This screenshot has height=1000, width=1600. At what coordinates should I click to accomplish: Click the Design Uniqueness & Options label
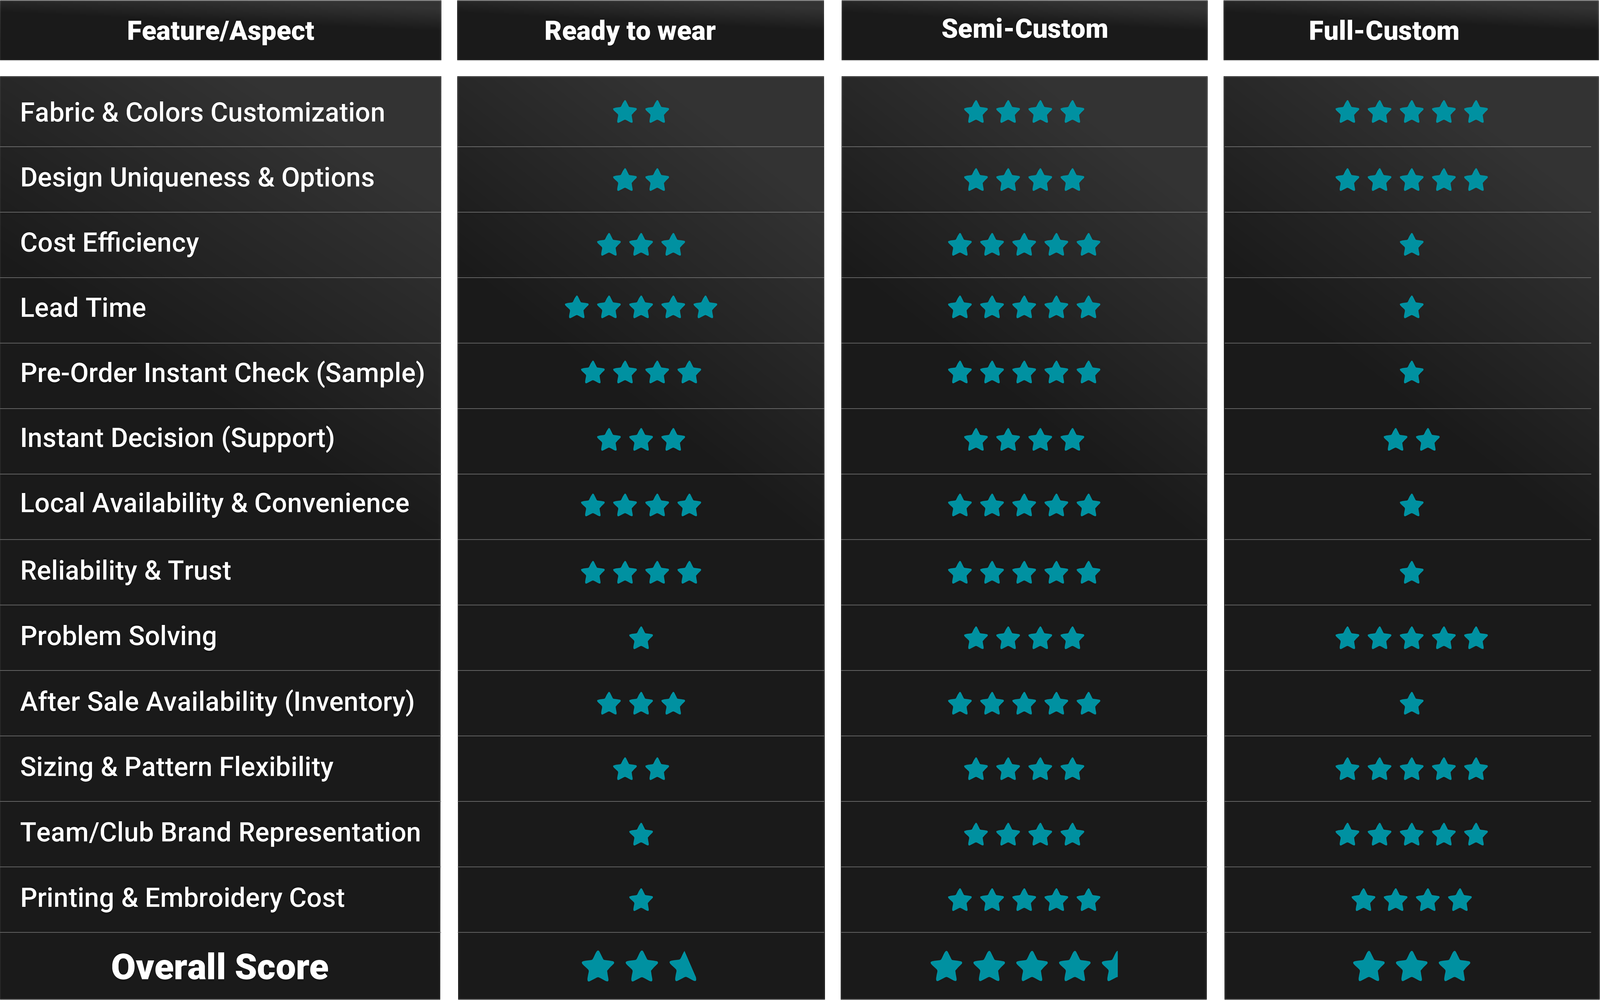(x=197, y=178)
